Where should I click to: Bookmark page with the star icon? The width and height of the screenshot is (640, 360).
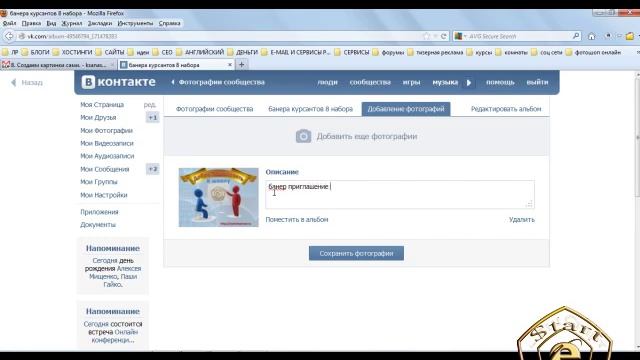pyautogui.click(x=427, y=36)
